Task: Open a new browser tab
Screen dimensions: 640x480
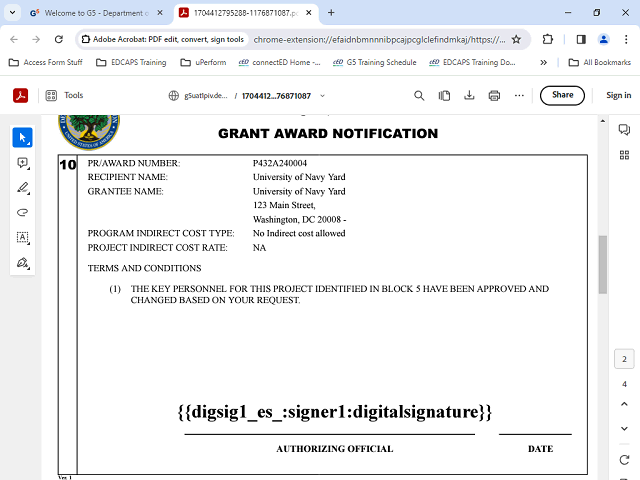Action: tap(331, 13)
